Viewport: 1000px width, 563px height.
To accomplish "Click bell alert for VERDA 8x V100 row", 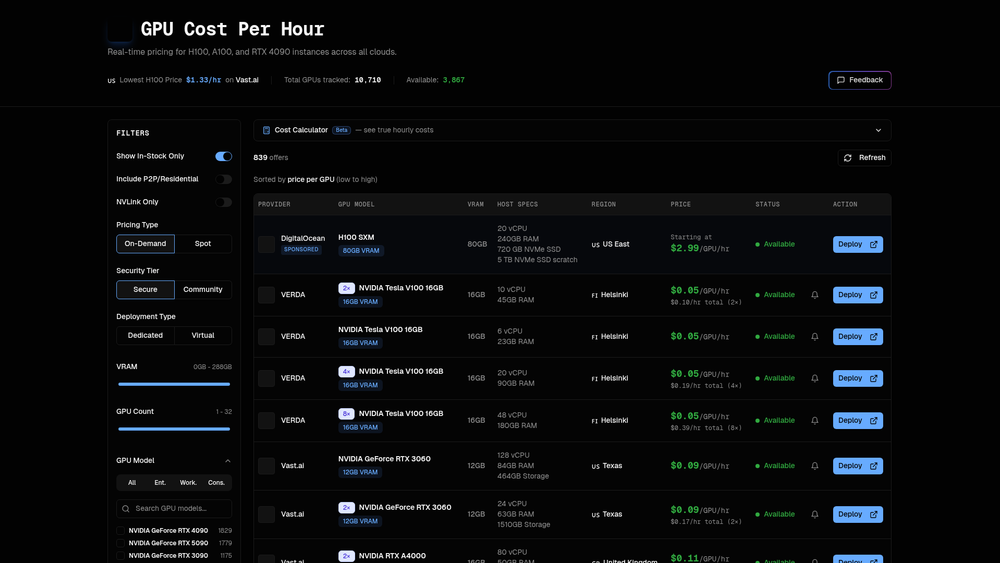I will point(814,421).
